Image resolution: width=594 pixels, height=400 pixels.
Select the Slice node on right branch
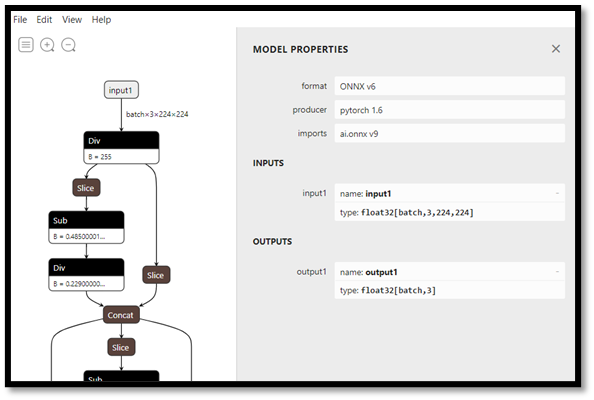pos(156,275)
